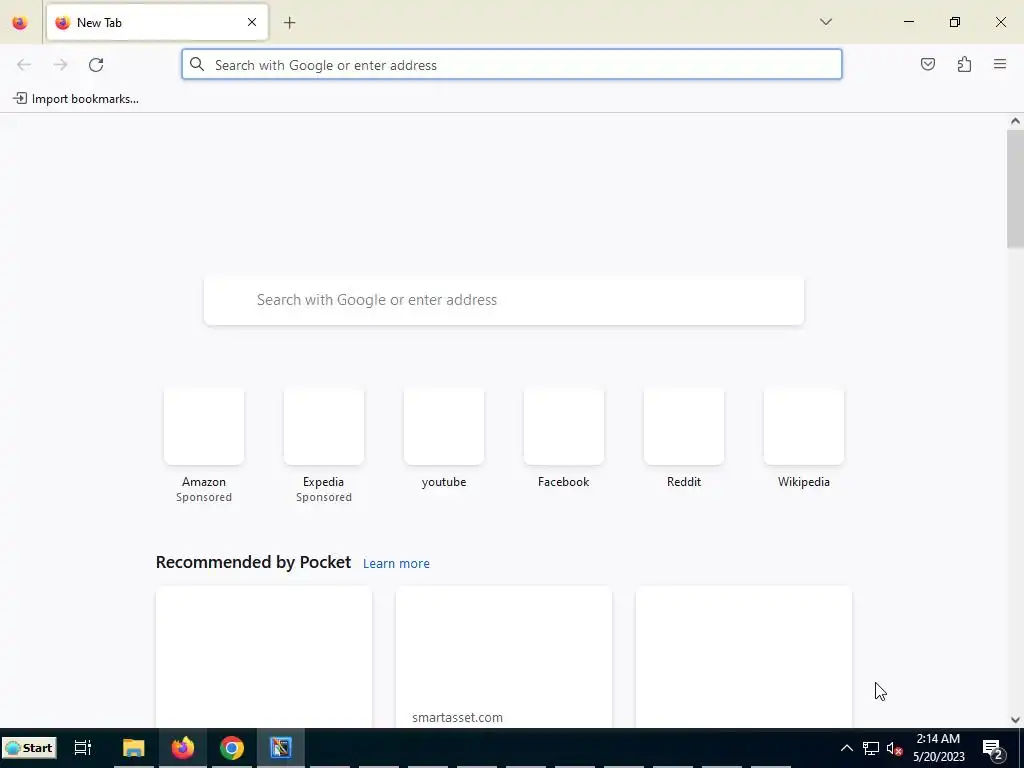Focus the URL address bar
1024x768 pixels.
click(x=512, y=65)
